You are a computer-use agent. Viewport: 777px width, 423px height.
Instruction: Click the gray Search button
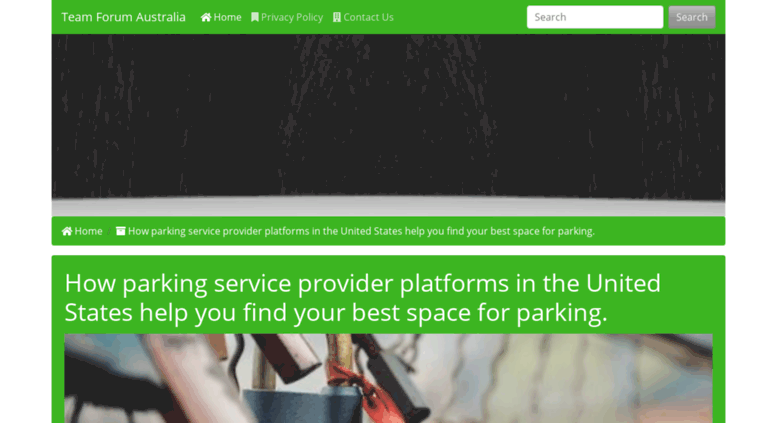pos(692,17)
